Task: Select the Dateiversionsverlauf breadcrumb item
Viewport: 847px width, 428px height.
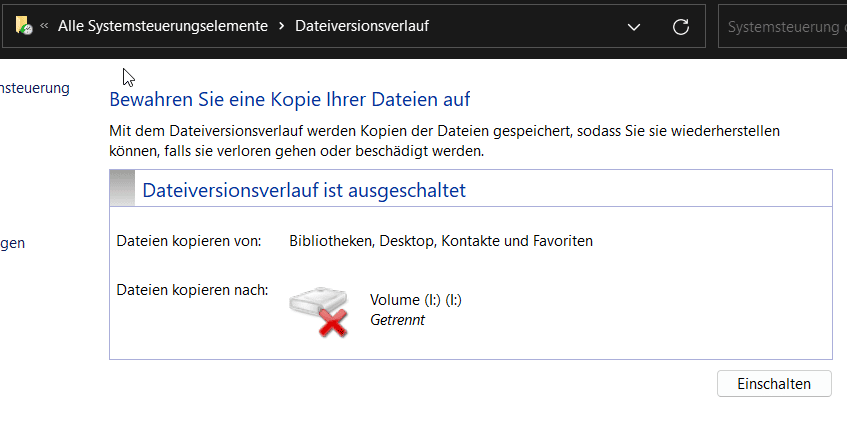Action: 362,27
